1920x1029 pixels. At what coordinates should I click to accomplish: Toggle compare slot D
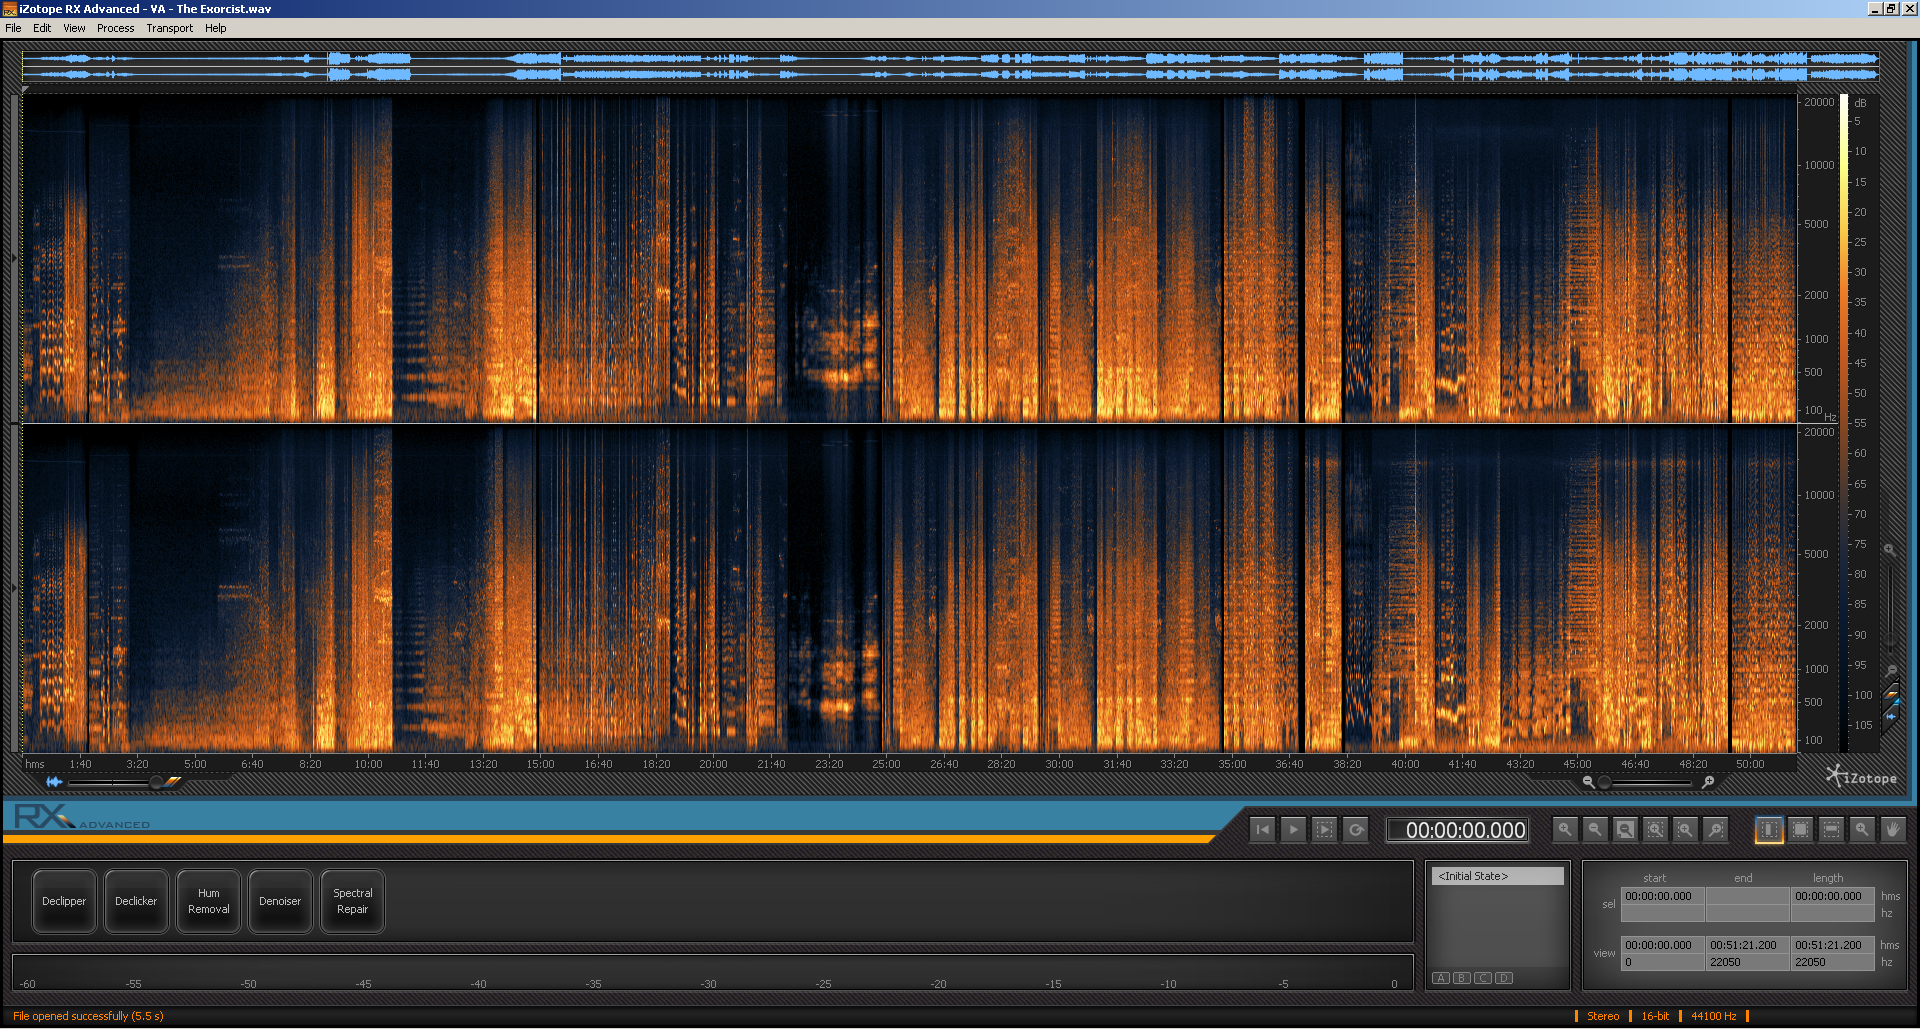click(1504, 978)
